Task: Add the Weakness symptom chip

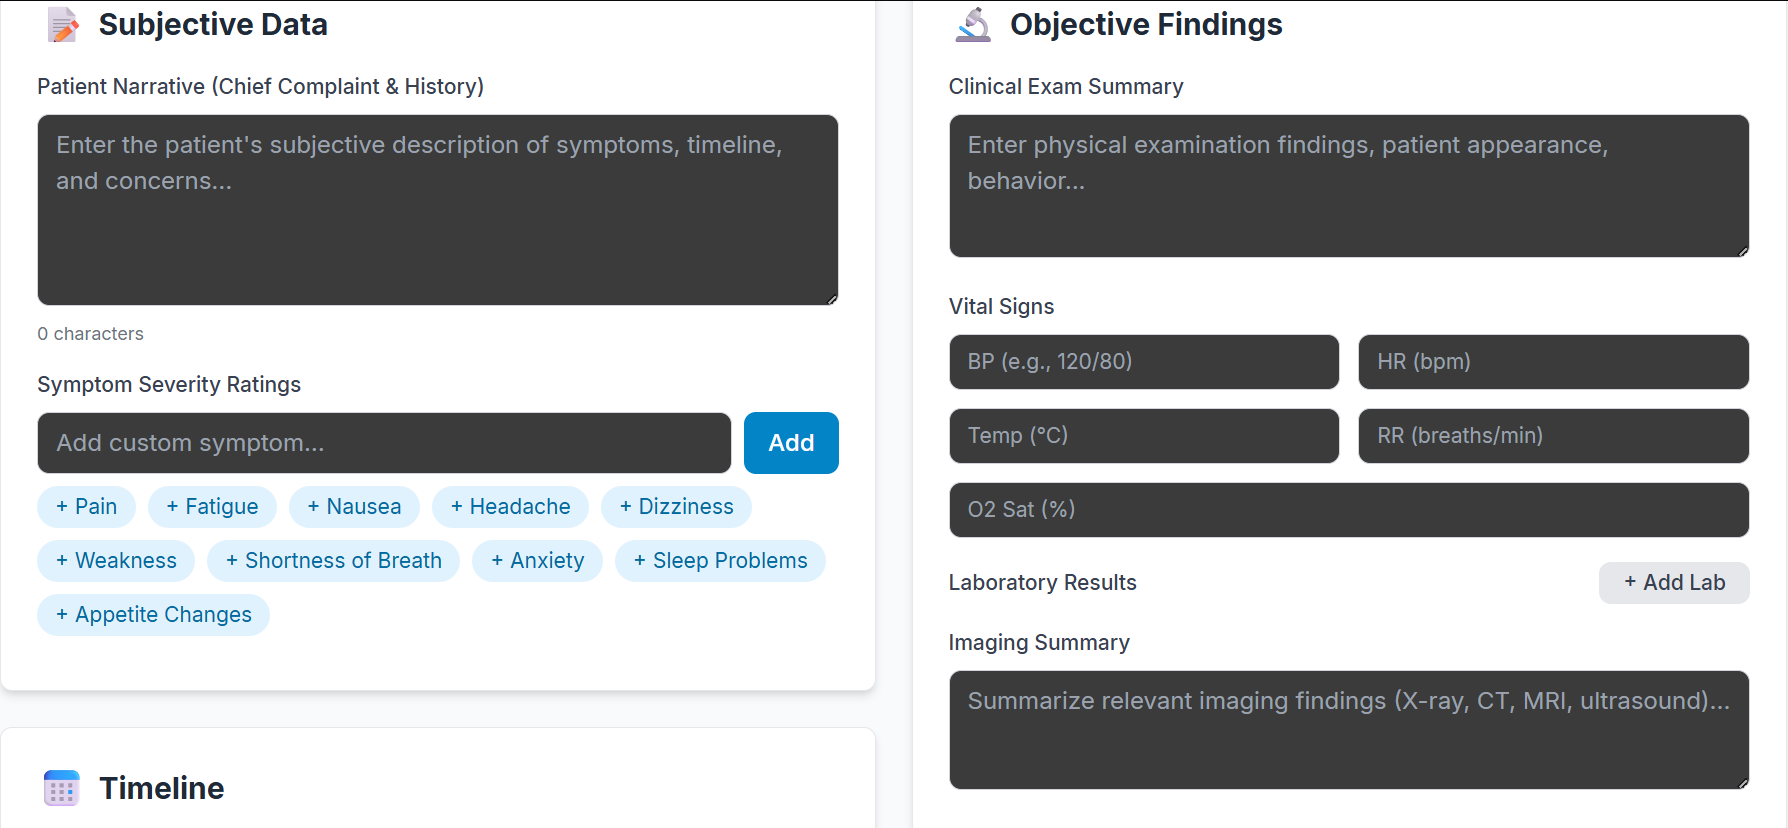Action: [x=116, y=561]
